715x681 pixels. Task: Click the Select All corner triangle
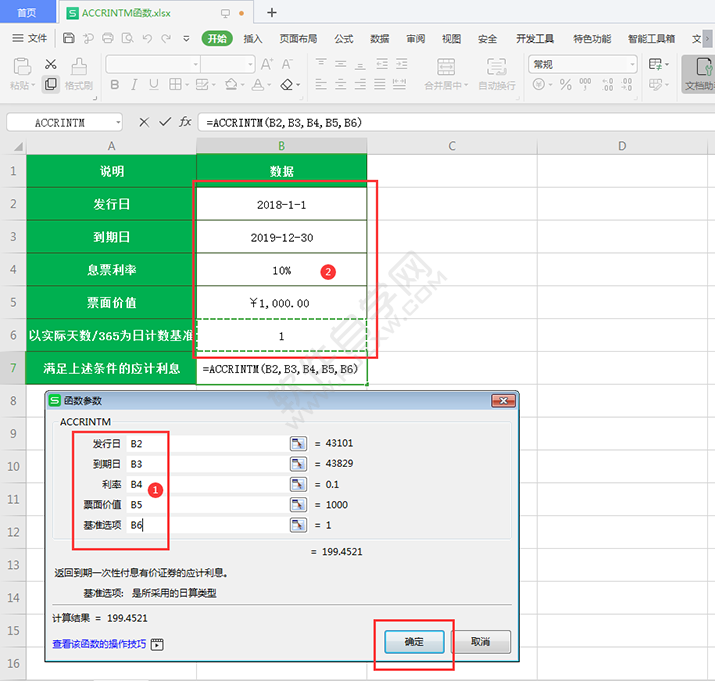coord(18,146)
